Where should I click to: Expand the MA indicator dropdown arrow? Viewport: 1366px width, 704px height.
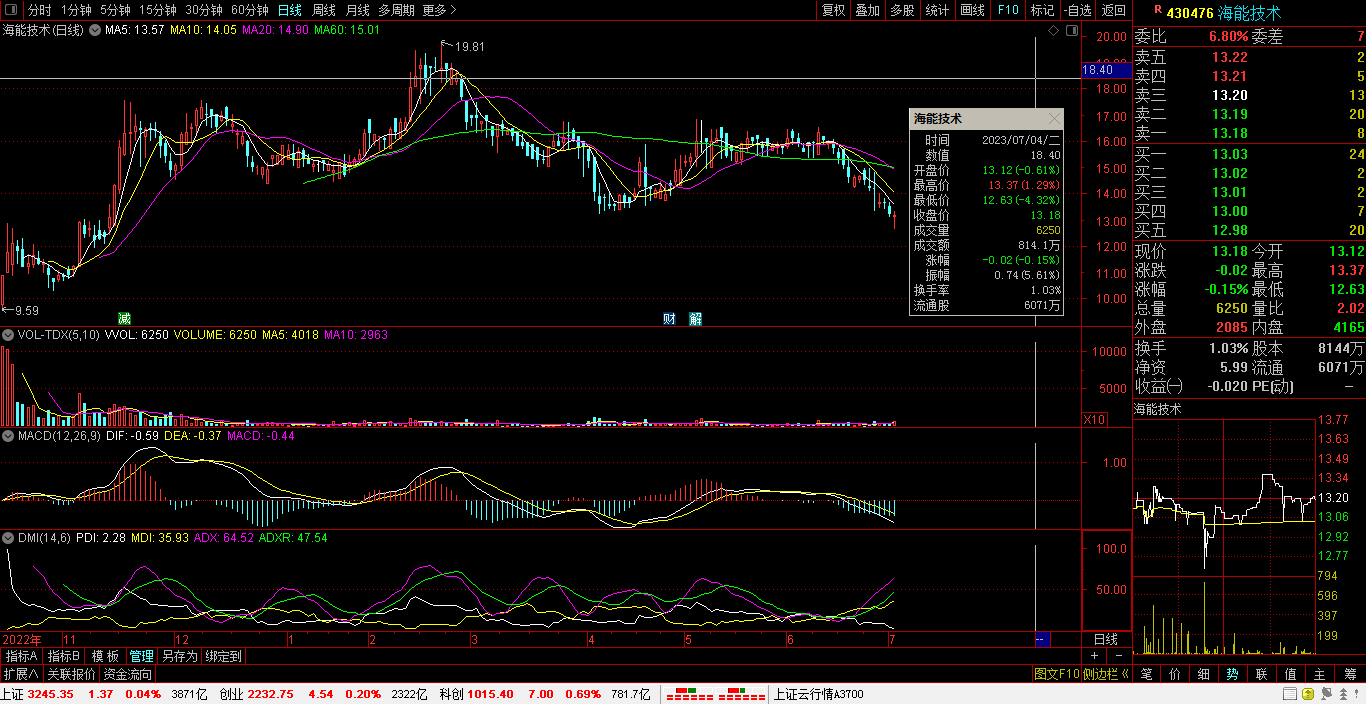click(x=96, y=30)
